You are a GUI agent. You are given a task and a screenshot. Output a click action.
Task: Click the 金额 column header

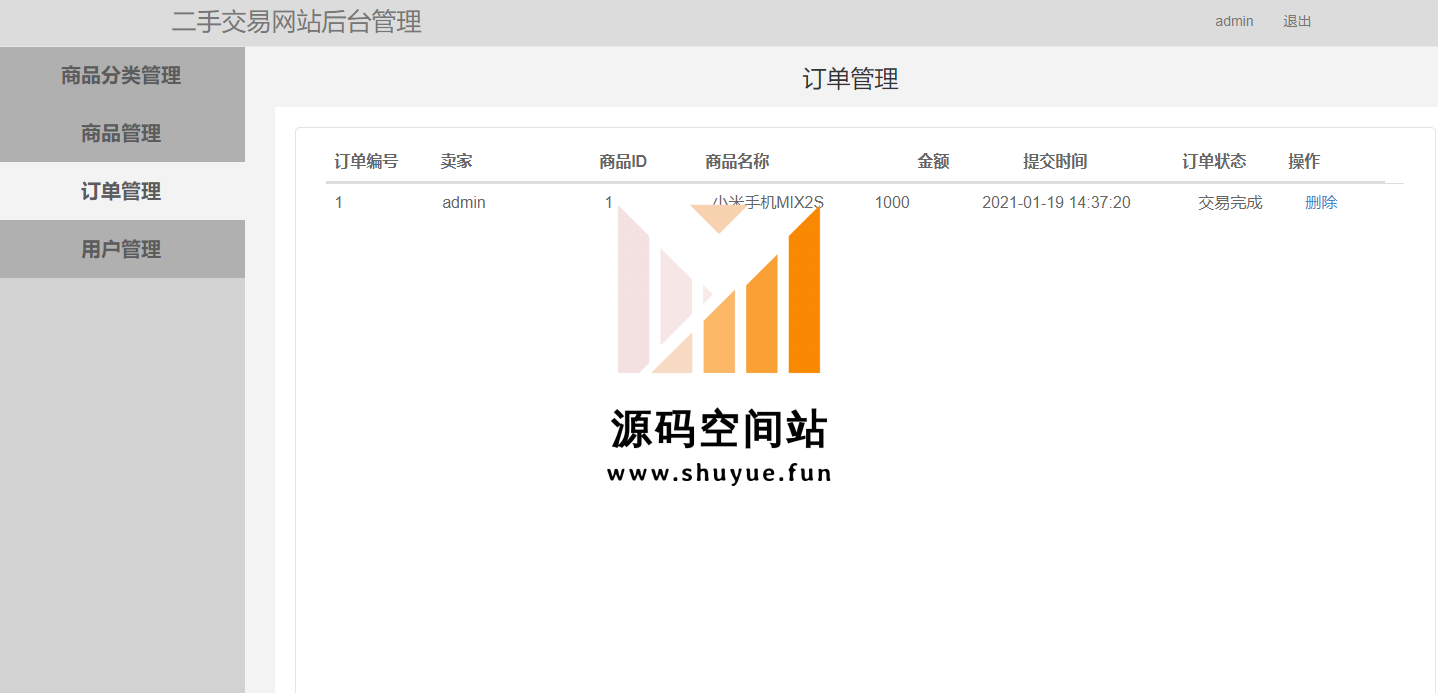[933, 161]
